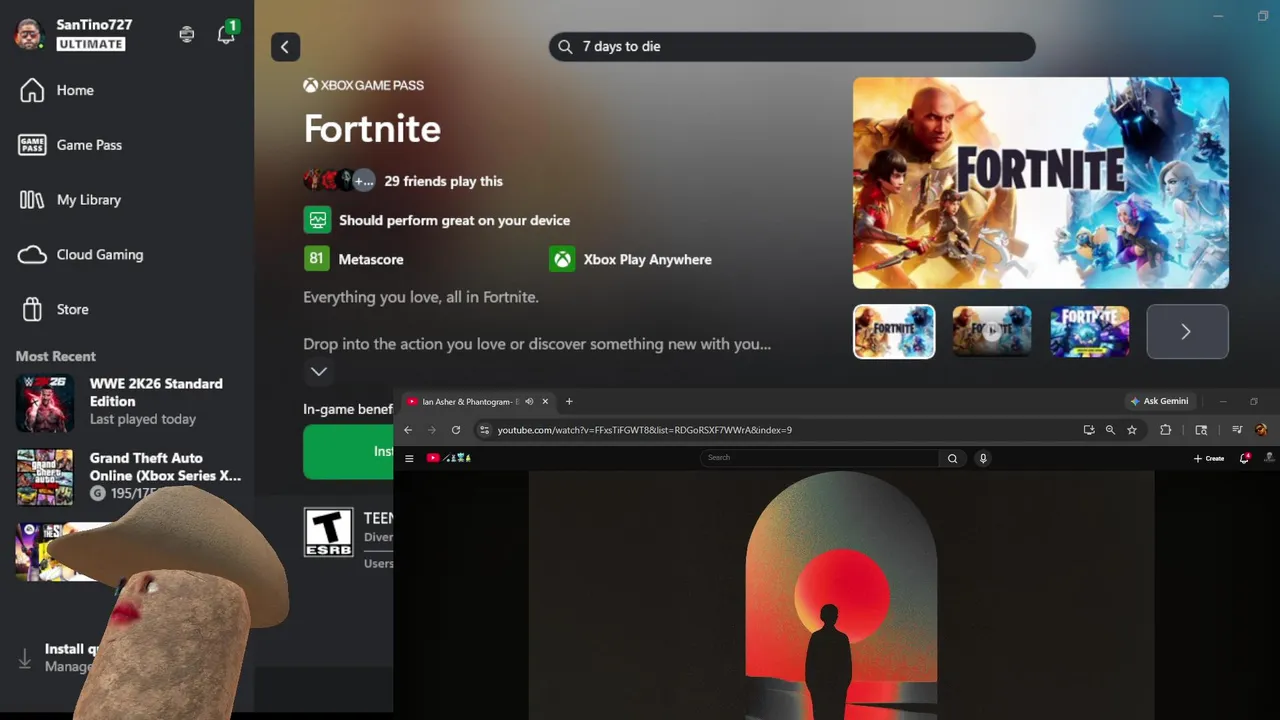Open the Home menu item
The height and width of the screenshot is (720, 1280).
coord(75,90)
